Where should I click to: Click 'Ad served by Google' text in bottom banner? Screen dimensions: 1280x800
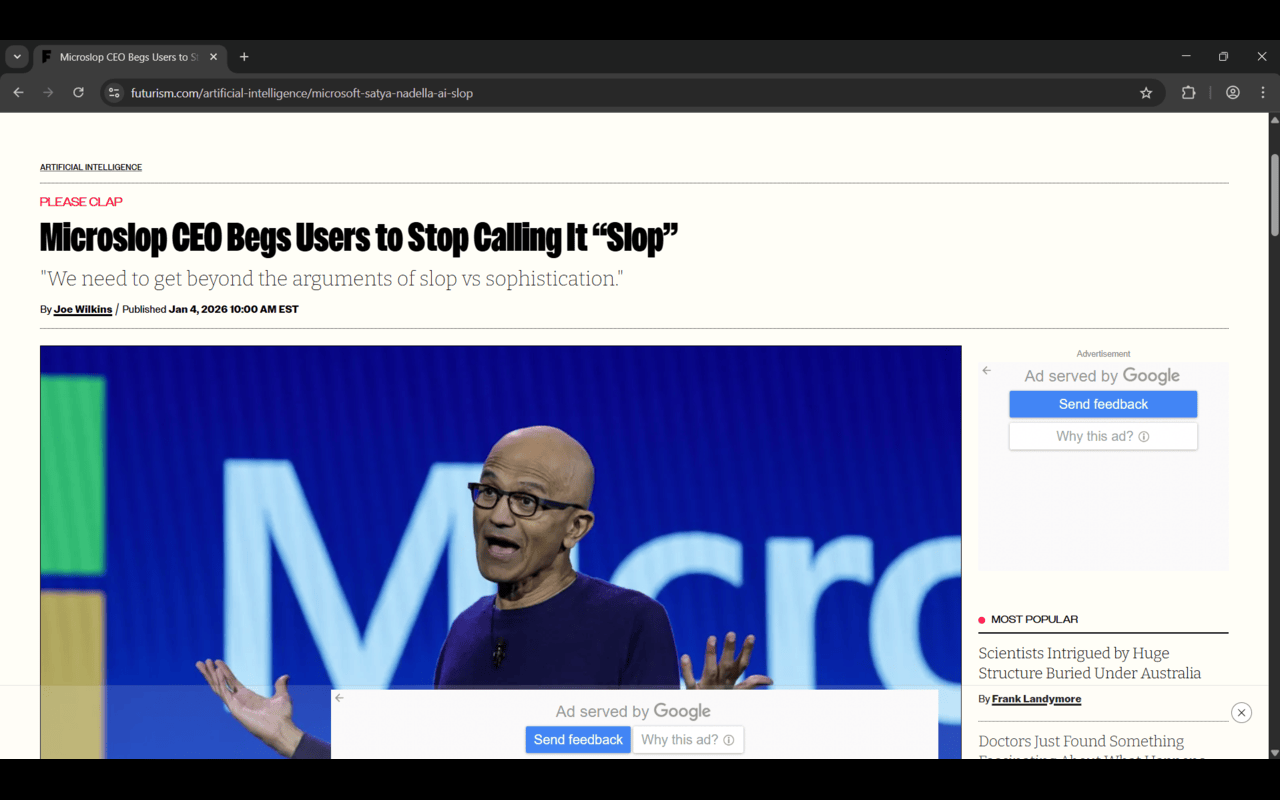(633, 712)
